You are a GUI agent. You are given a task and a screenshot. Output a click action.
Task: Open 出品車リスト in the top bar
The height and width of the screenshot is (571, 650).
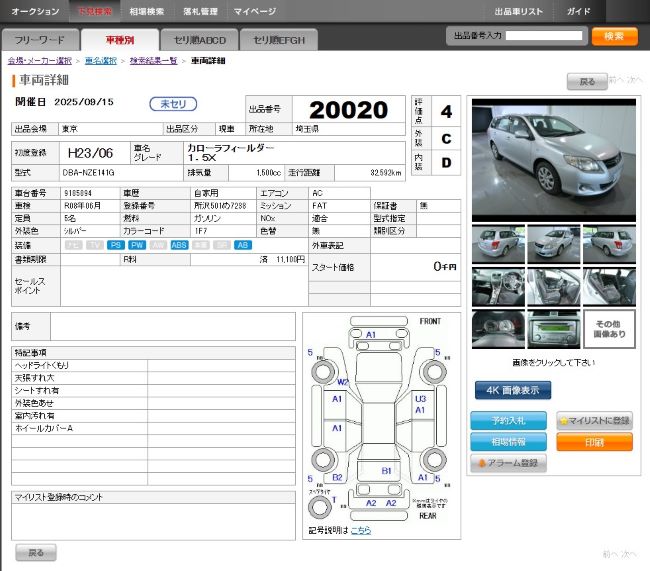(519, 12)
